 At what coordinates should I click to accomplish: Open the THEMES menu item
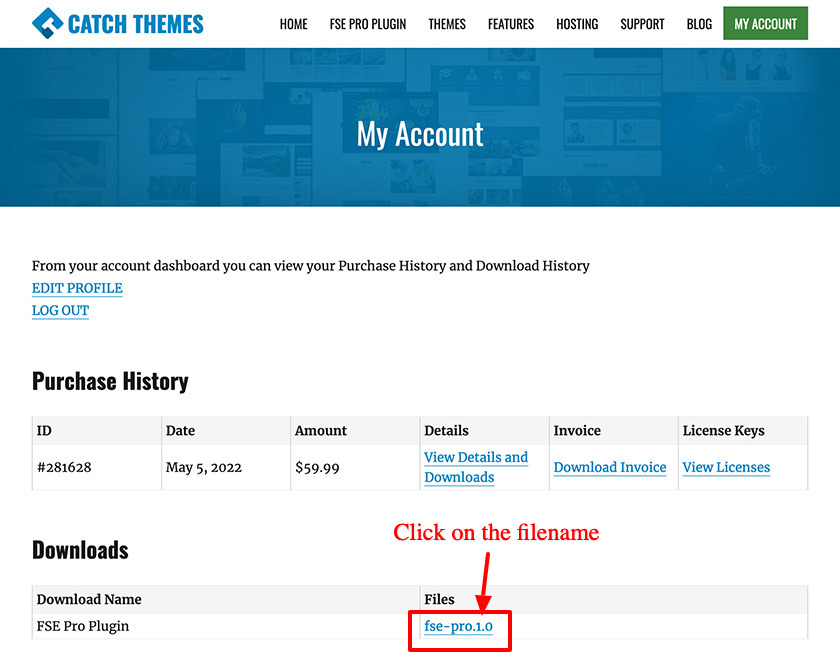point(447,24)
